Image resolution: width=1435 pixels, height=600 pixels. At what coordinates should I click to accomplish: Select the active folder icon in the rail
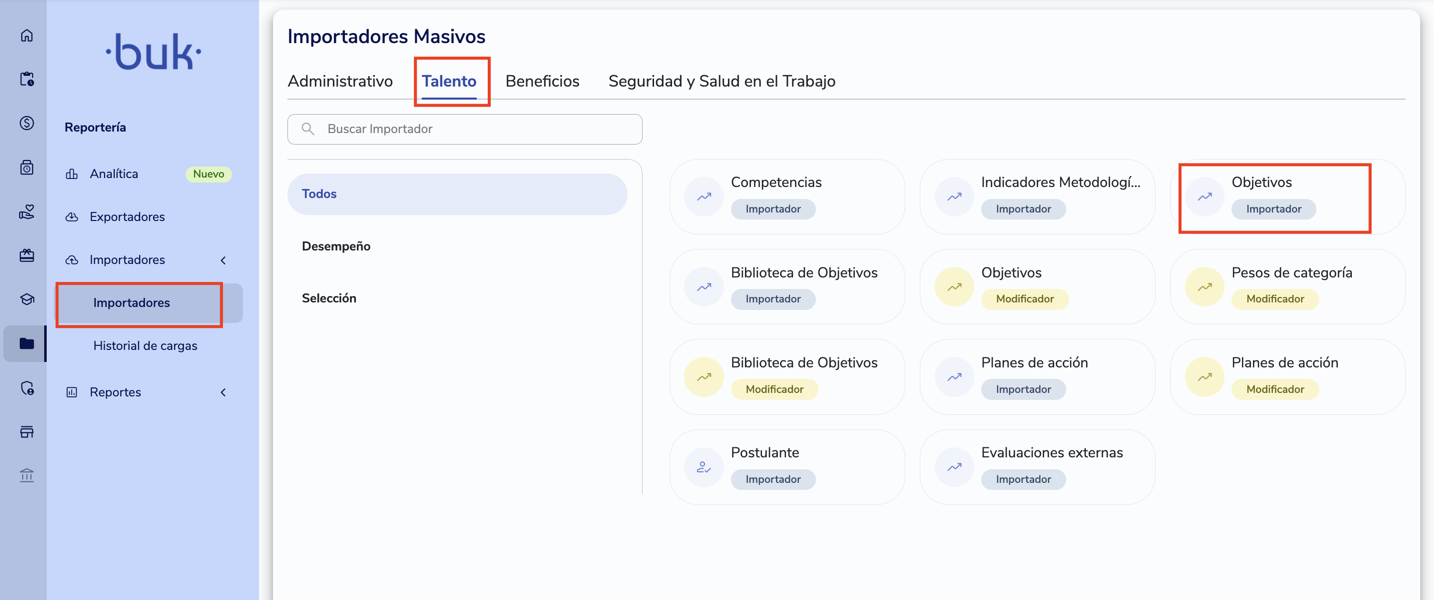[27, 344]
